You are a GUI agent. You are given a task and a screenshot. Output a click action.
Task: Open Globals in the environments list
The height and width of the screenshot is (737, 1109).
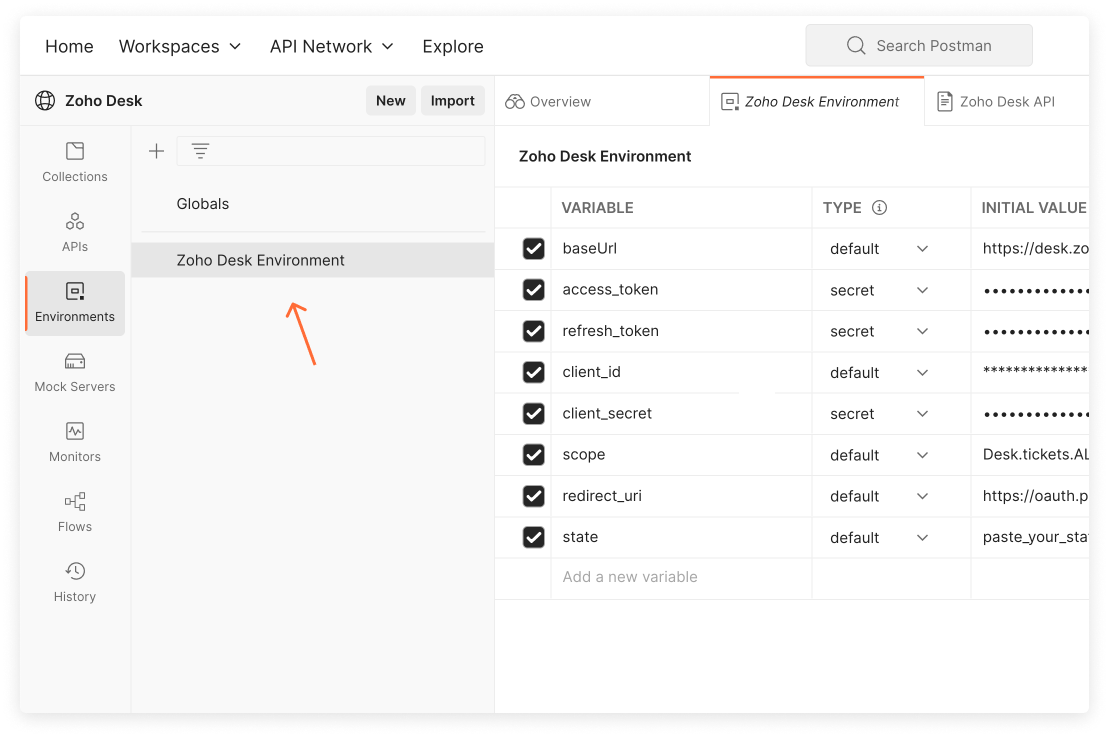[x=203, y=204]
